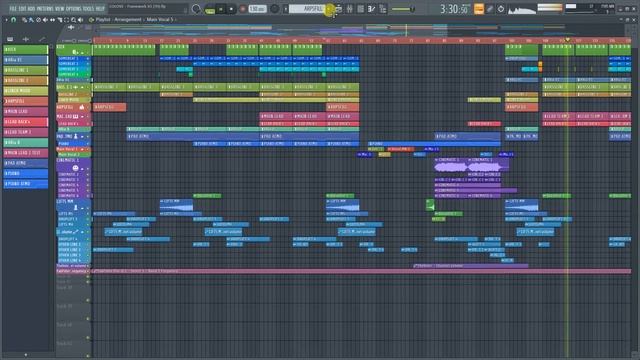Select the LINER MOOD pattern in picker
The image size is (640, 360).
coord(25,91)
